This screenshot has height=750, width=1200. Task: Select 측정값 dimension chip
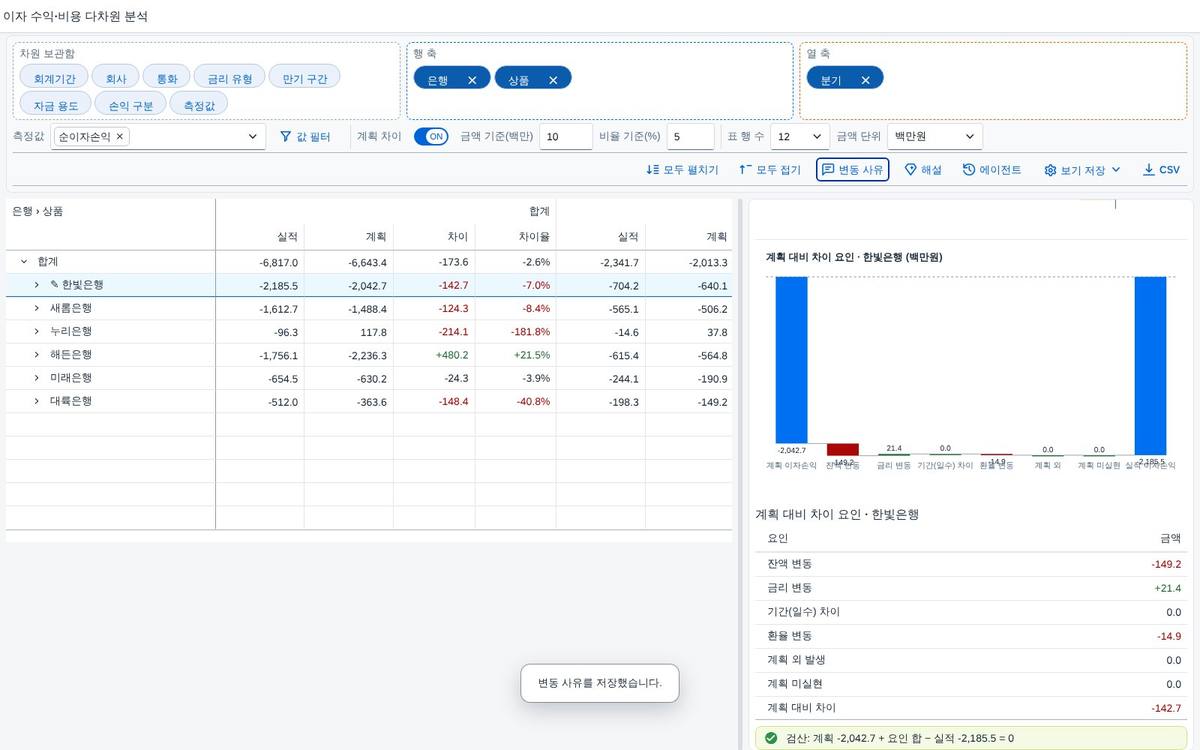pyautogui.click(x=199, y=104)
